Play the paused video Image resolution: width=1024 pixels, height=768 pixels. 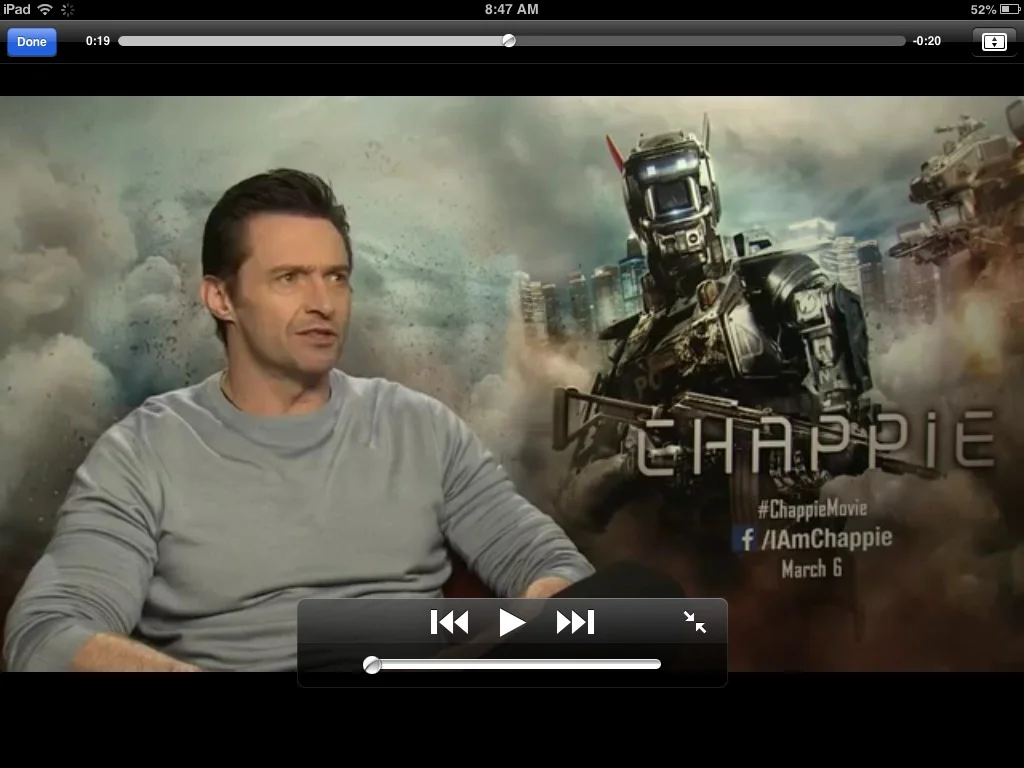(x=512, y=622)
